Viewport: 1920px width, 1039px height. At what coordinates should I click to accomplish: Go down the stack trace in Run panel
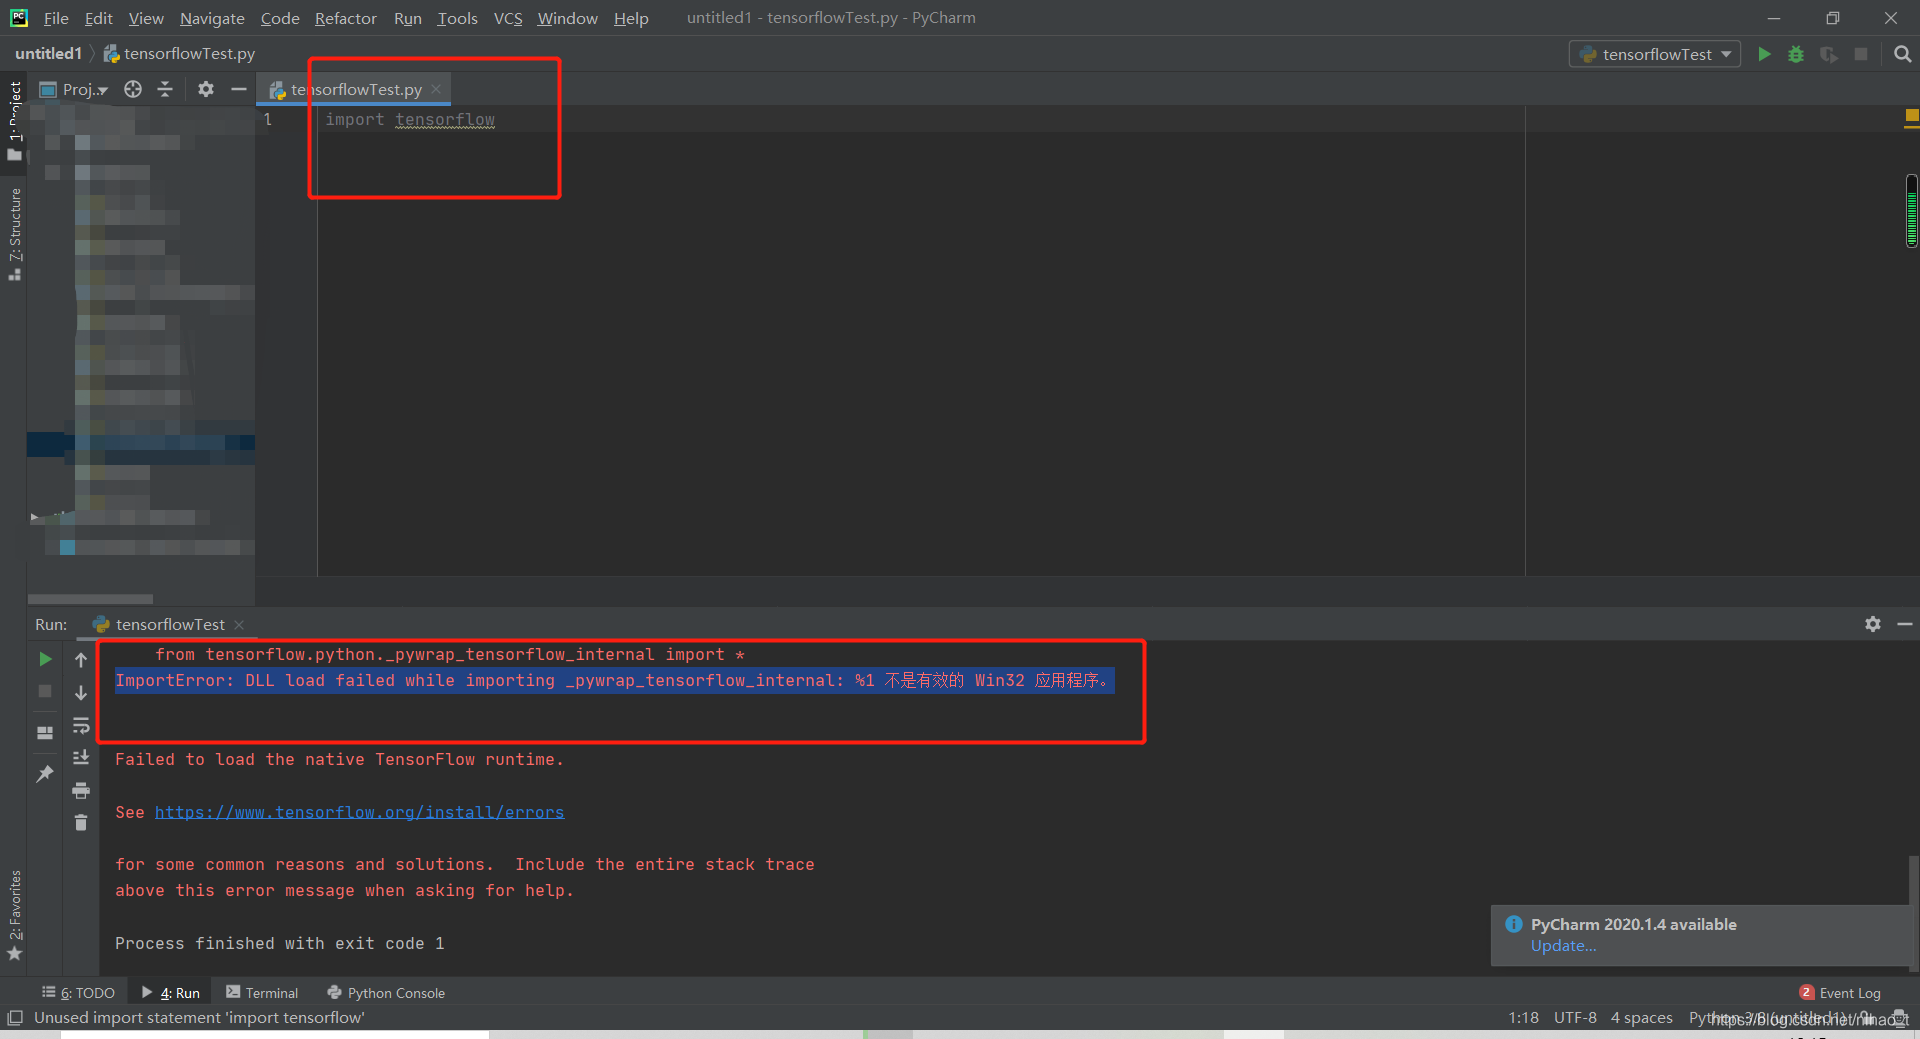point(81,692)
